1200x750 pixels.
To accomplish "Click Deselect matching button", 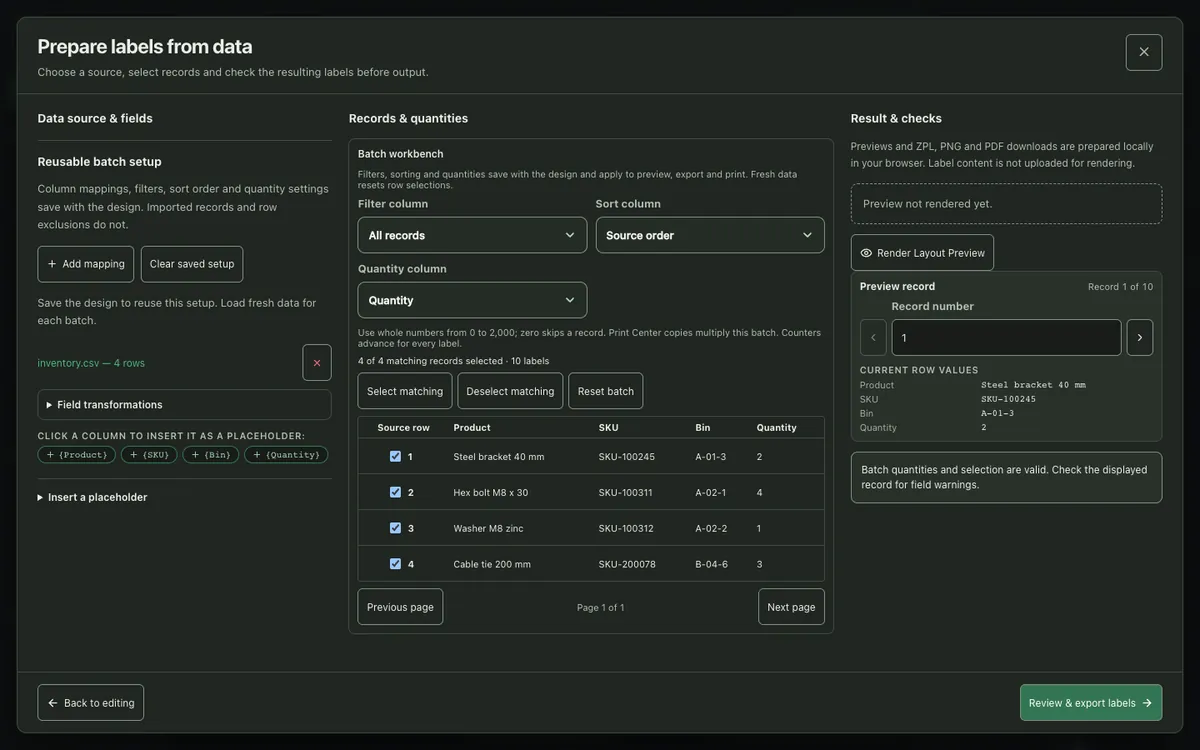I will pyautogui.click(x=510, y=391).
